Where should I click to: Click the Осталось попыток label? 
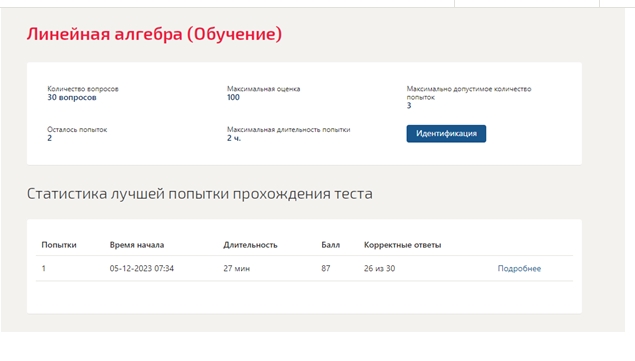77,130
